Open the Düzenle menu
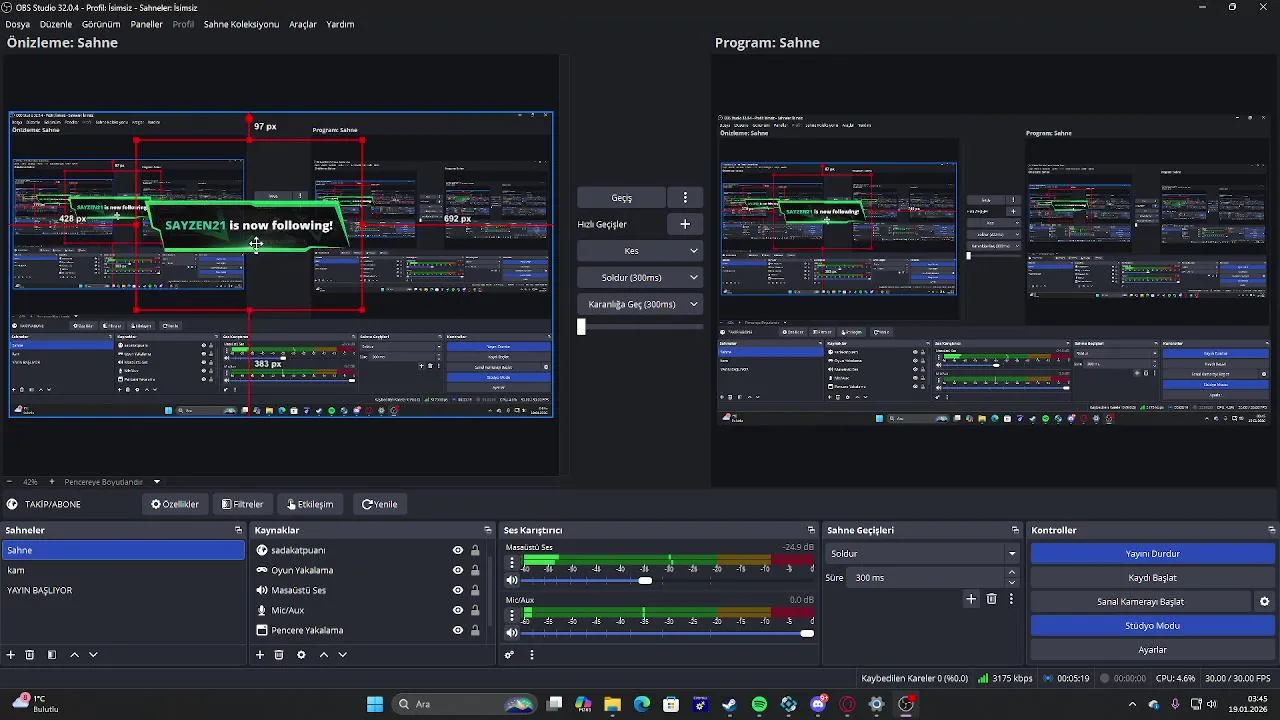Image resolution: width=1280 pixels, height=720 pixels. [x=56, y=24]
